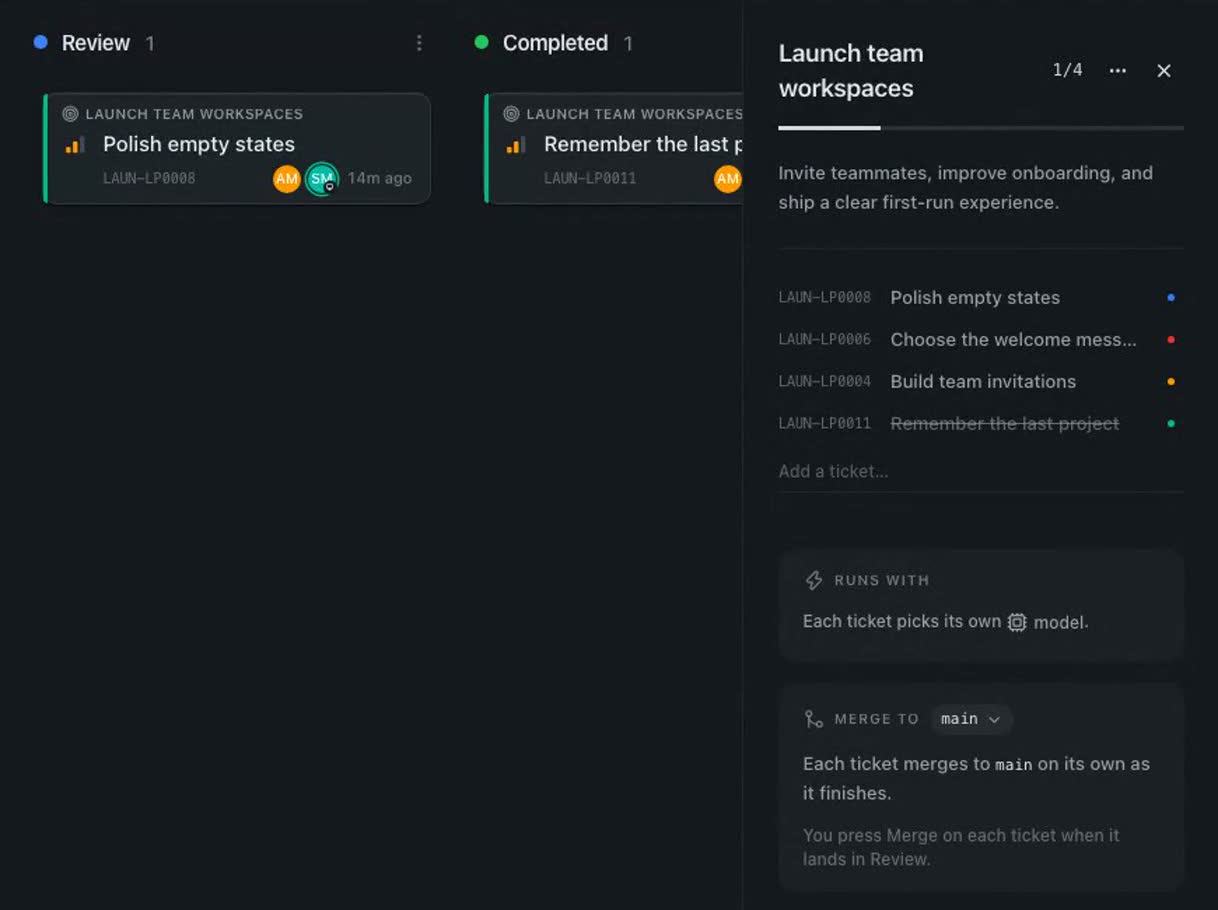
Task: Open Build team invitations ticket in list
Action: (x=981, y=381)
